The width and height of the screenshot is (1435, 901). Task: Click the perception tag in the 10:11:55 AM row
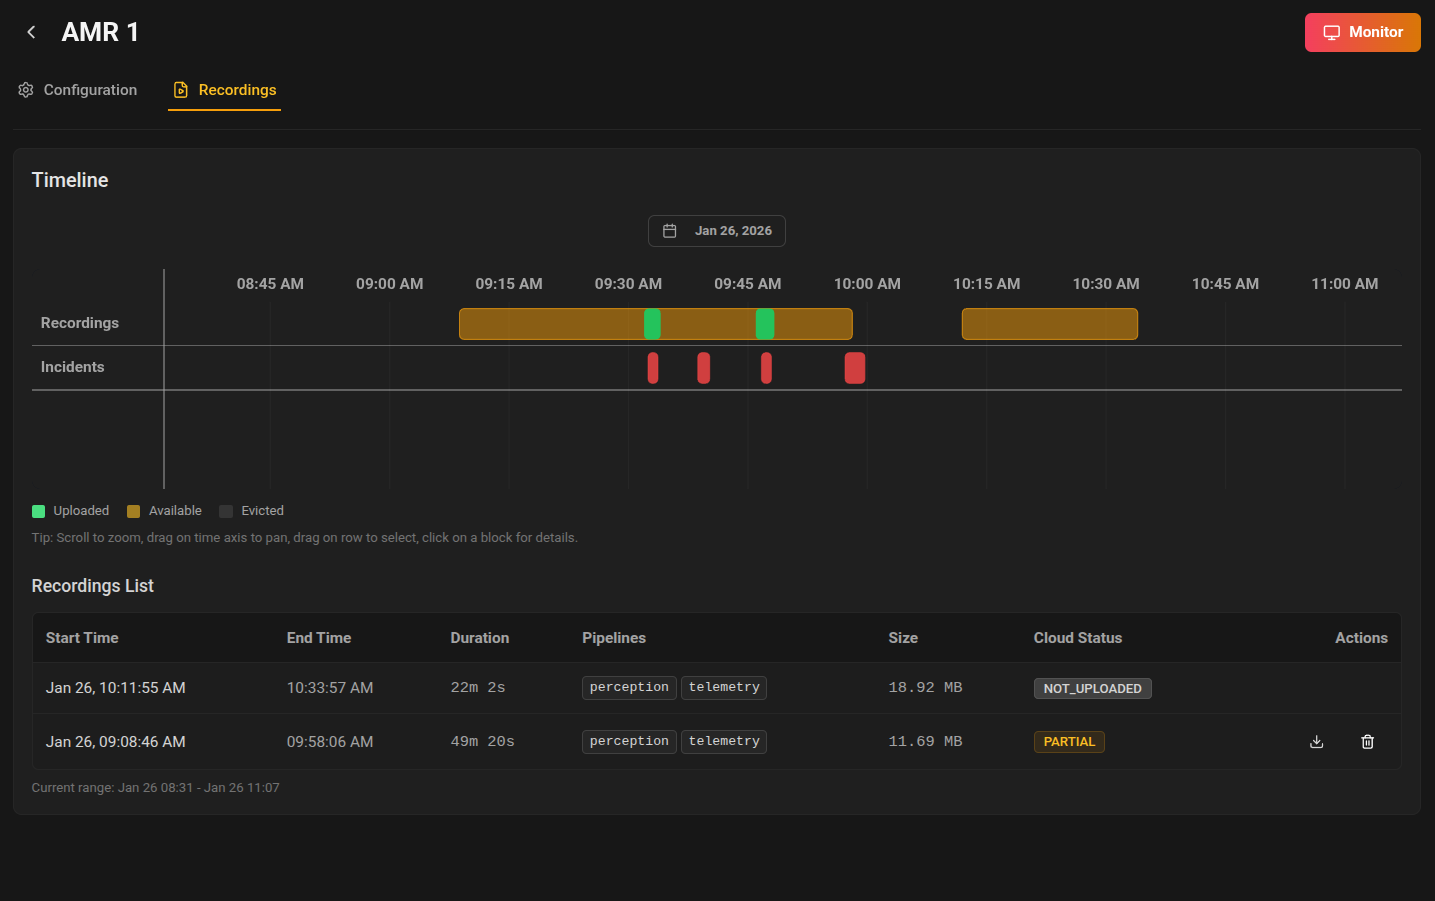[x=629, y=688]
